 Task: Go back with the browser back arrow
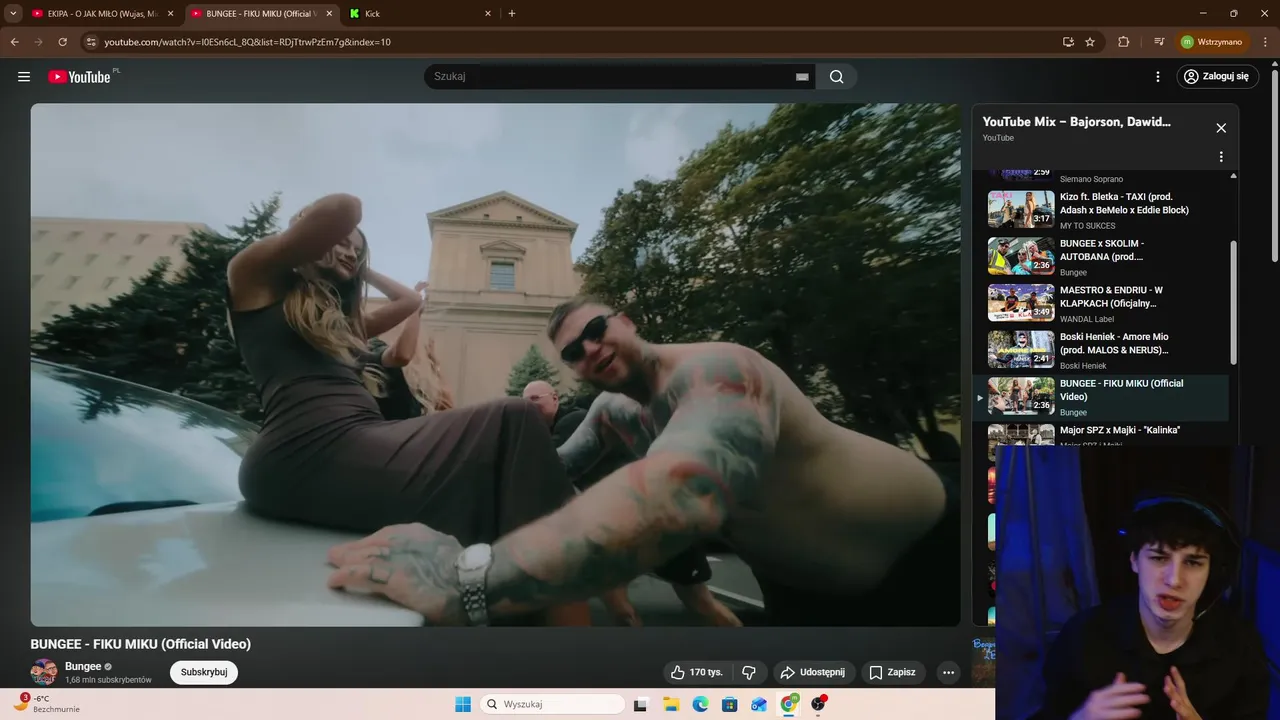point(14,42)
